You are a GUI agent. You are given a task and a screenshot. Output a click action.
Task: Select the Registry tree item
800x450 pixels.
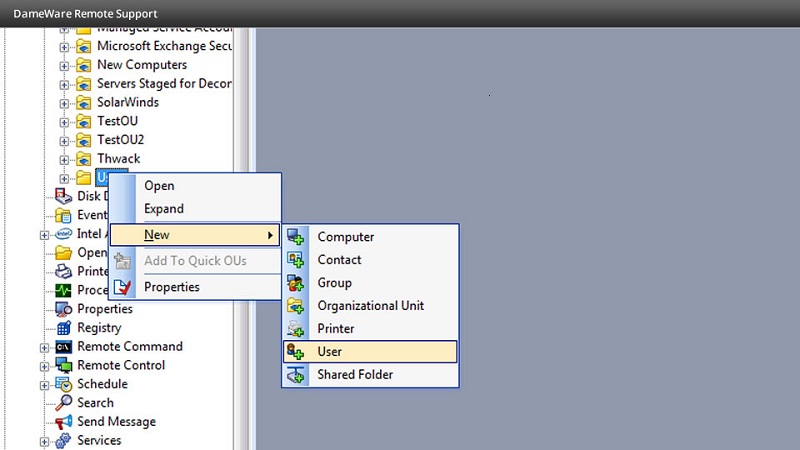click(x=99, y=328)
